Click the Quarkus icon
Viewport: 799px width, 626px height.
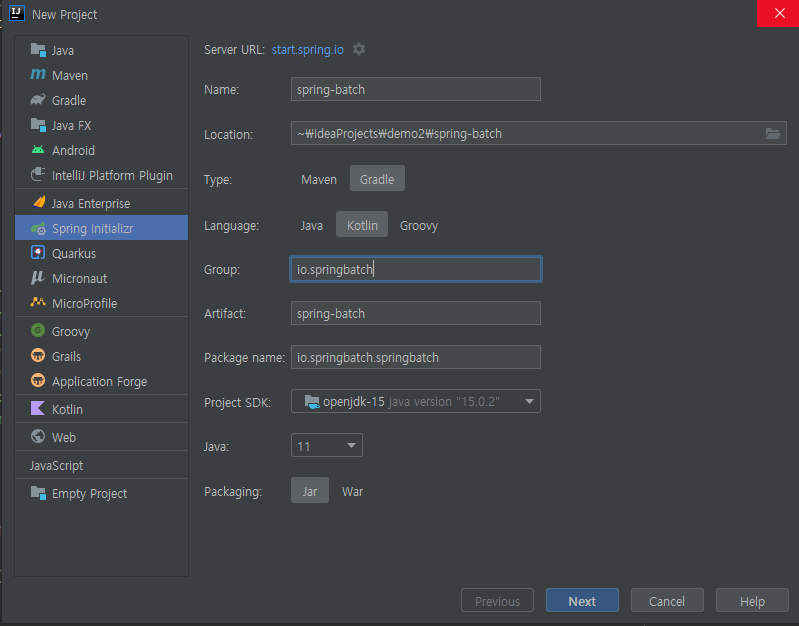coord(38,253)
